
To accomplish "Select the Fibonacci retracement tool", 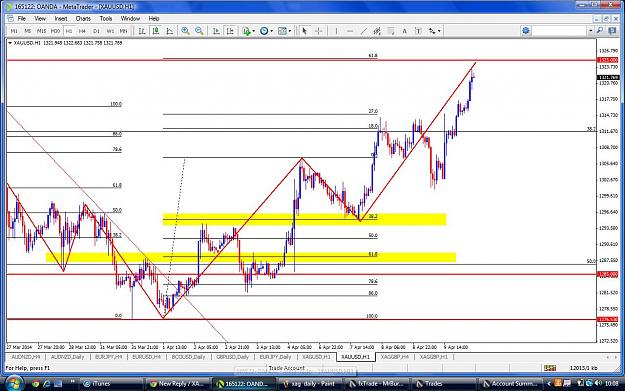I will (391, 31).
